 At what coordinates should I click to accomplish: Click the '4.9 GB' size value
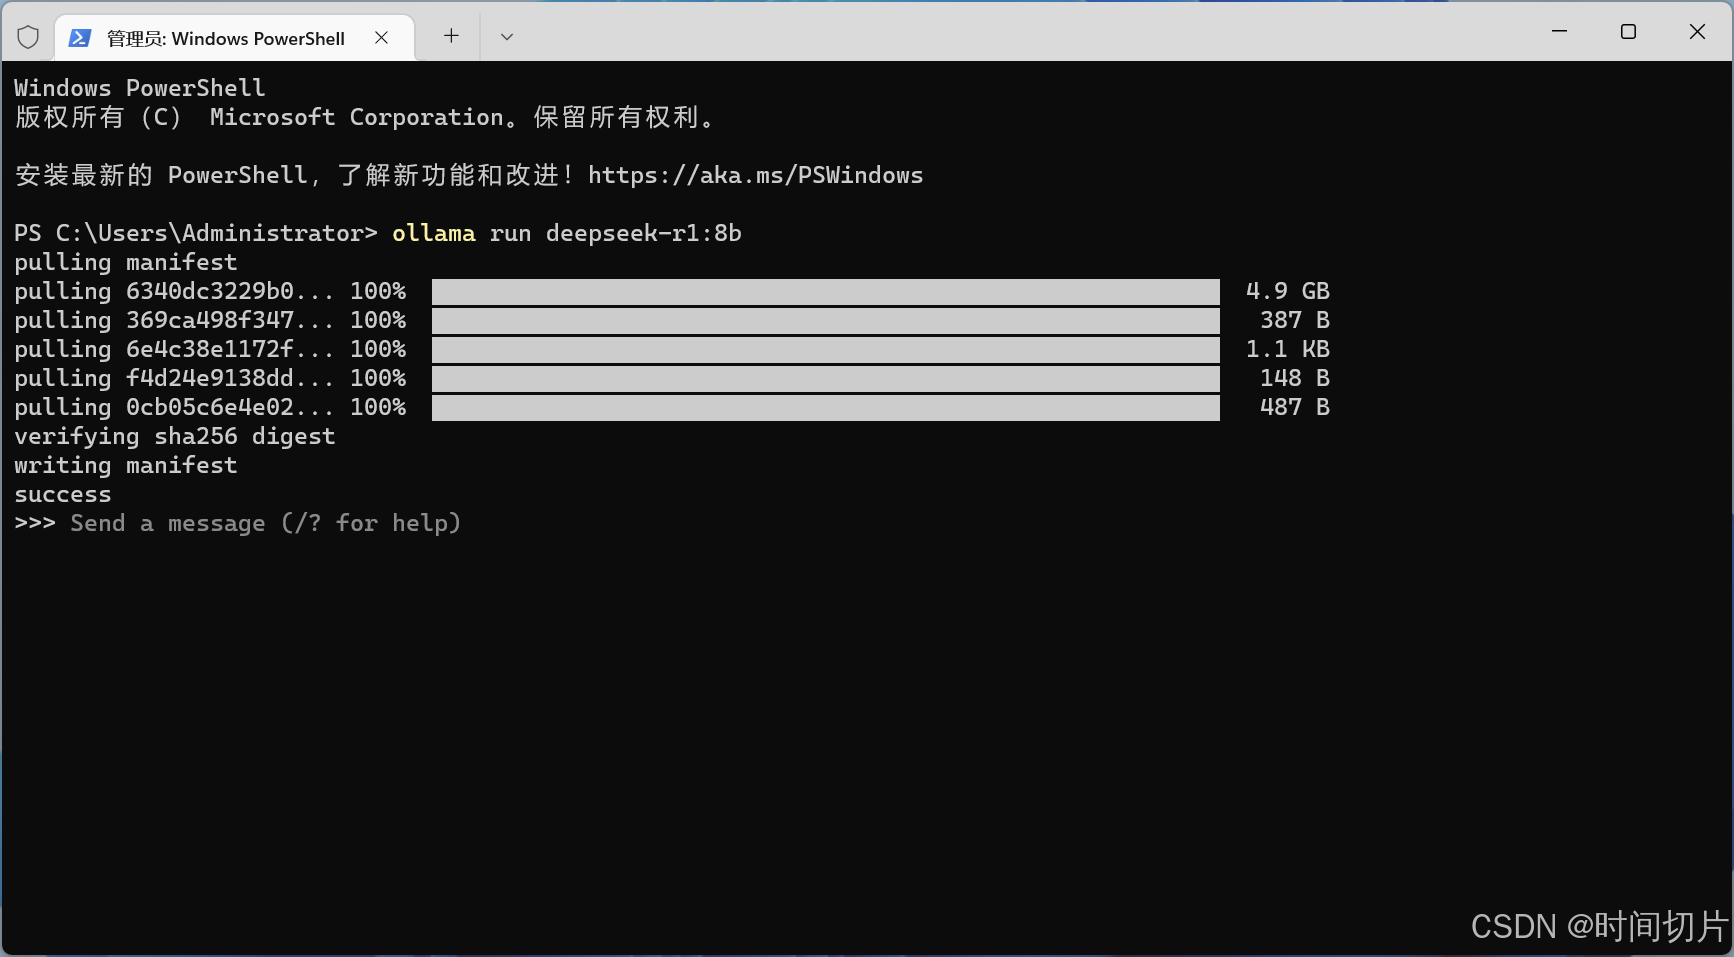[1288, 291]
